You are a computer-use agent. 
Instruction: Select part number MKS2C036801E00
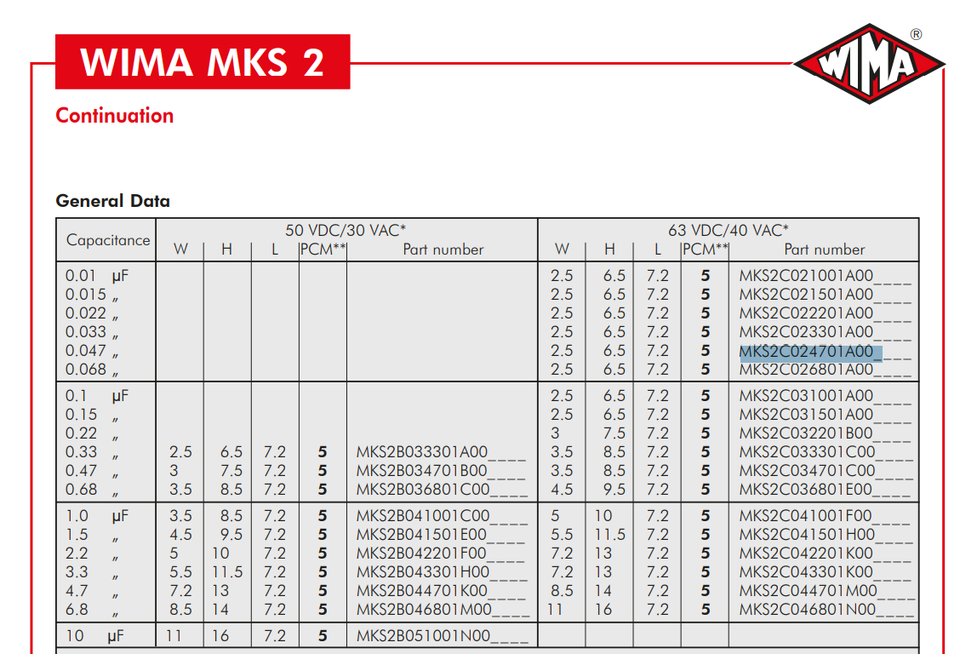pyautogui.click(x=807, y=489)
